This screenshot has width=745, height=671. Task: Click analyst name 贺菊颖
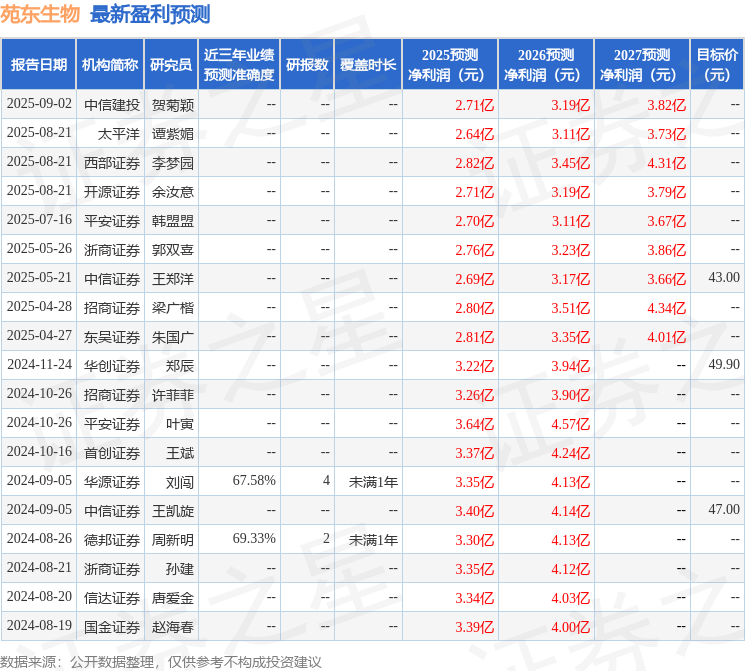tap(172, 105)
